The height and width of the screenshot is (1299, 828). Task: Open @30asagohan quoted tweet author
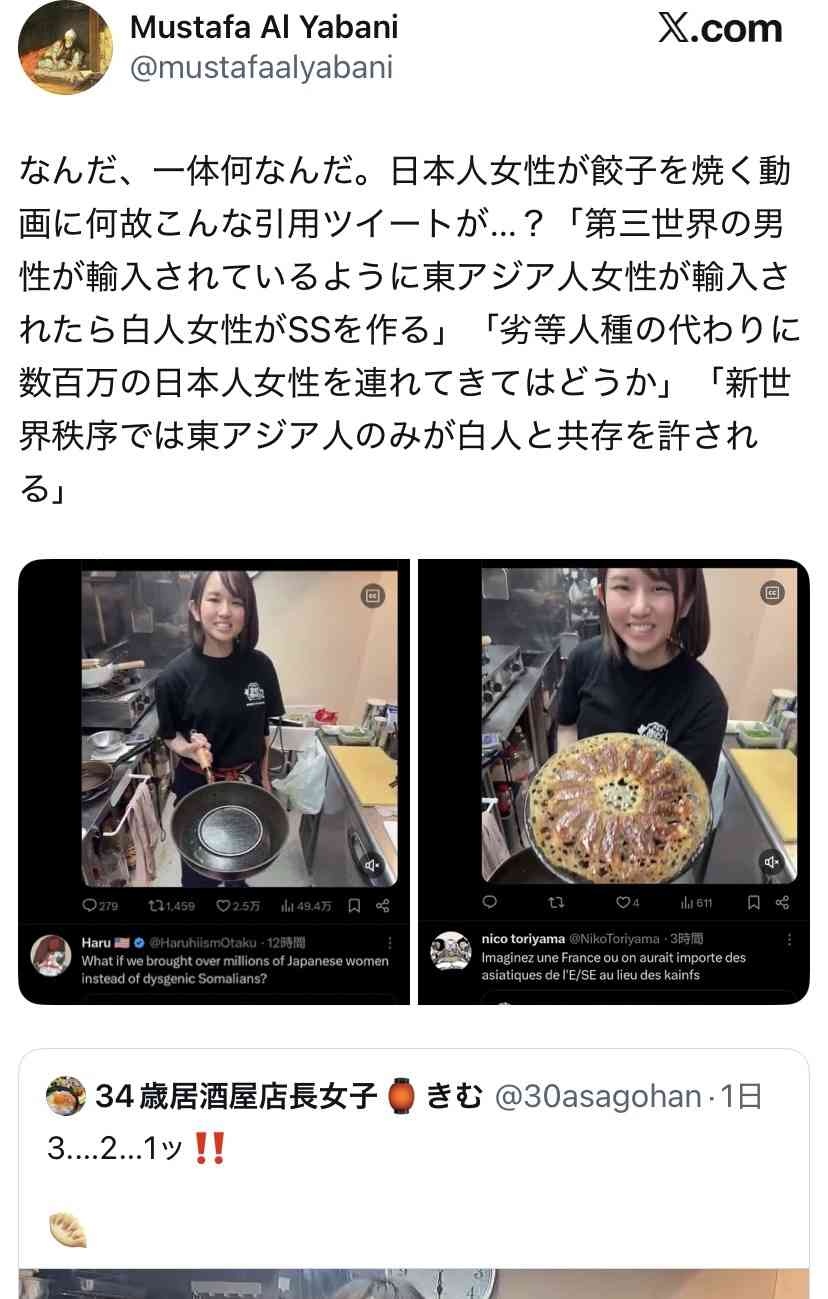click(x=597, y=1097)
